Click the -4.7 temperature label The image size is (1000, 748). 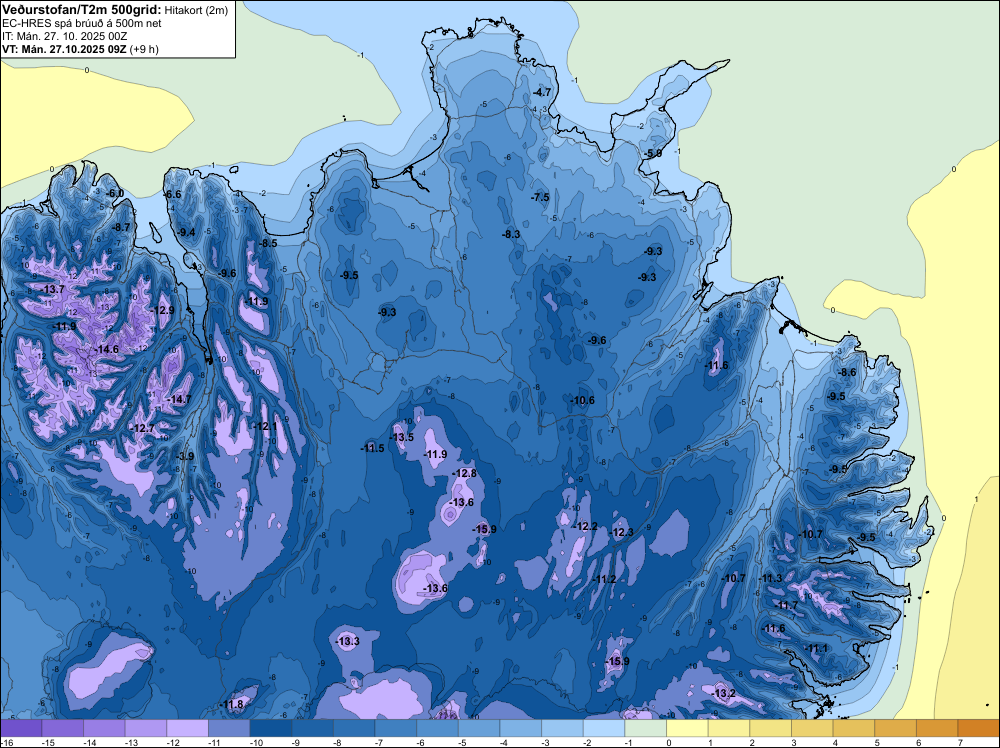point(541,92)
